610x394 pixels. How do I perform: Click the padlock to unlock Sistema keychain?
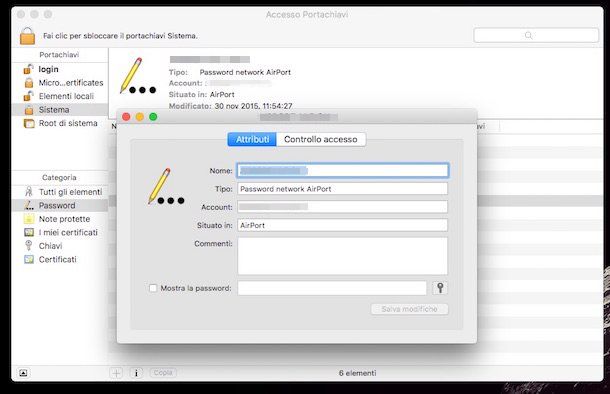(27, 36)
